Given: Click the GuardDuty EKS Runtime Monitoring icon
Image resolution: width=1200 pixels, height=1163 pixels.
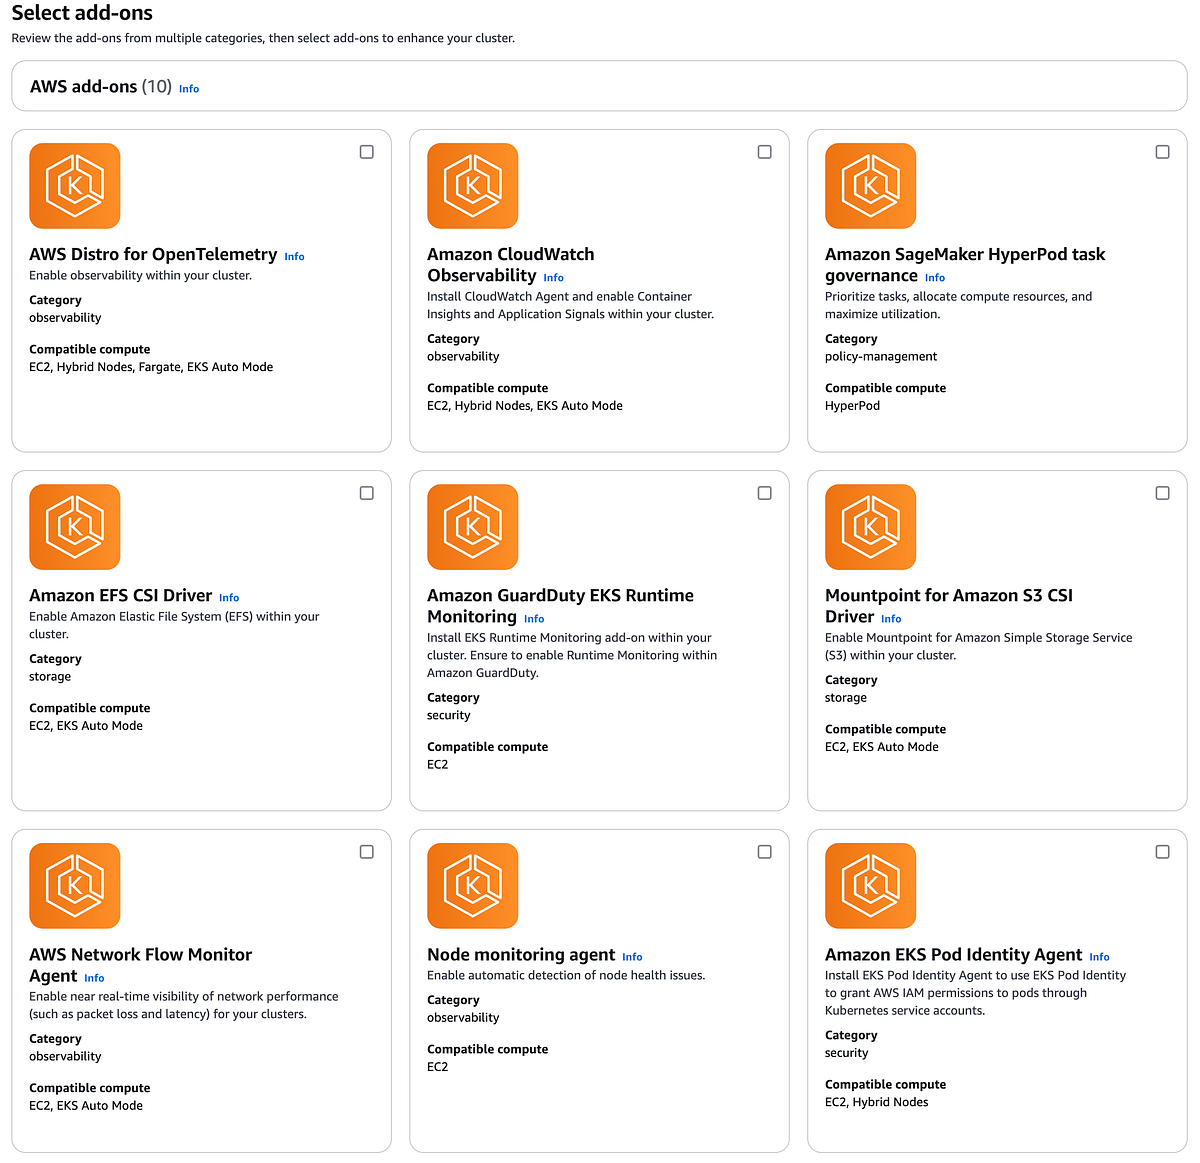Looking at the screenshot, I should 473,527.
